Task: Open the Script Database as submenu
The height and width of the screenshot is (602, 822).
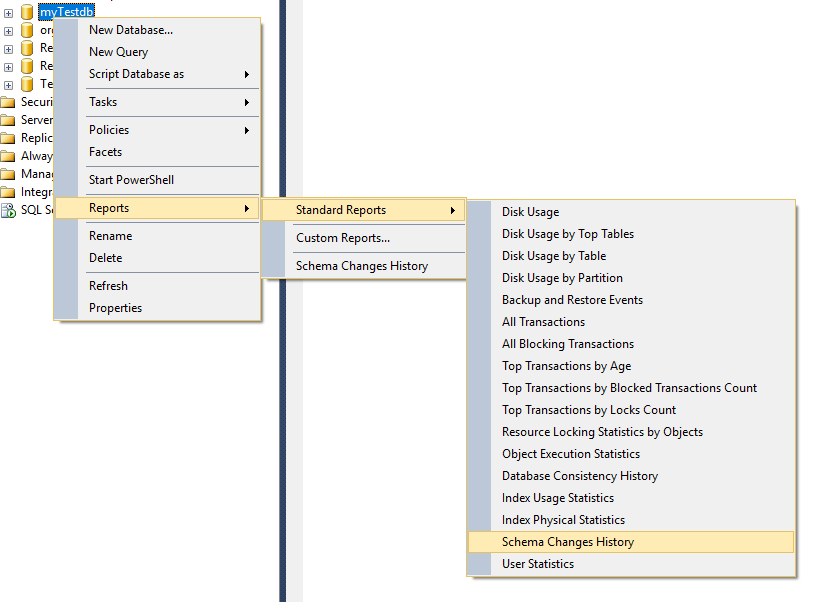Action: pos(137,74)
